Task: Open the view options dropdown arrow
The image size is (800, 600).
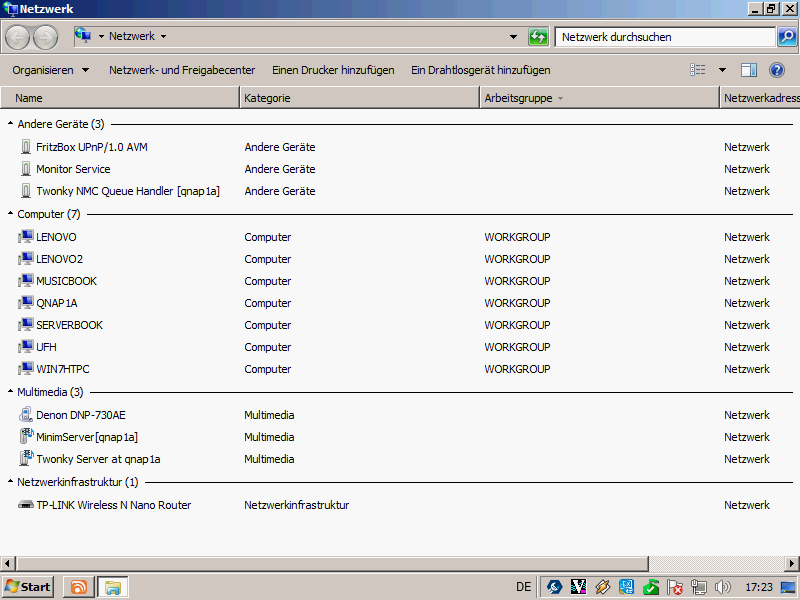Action: [x=722, y=70]
